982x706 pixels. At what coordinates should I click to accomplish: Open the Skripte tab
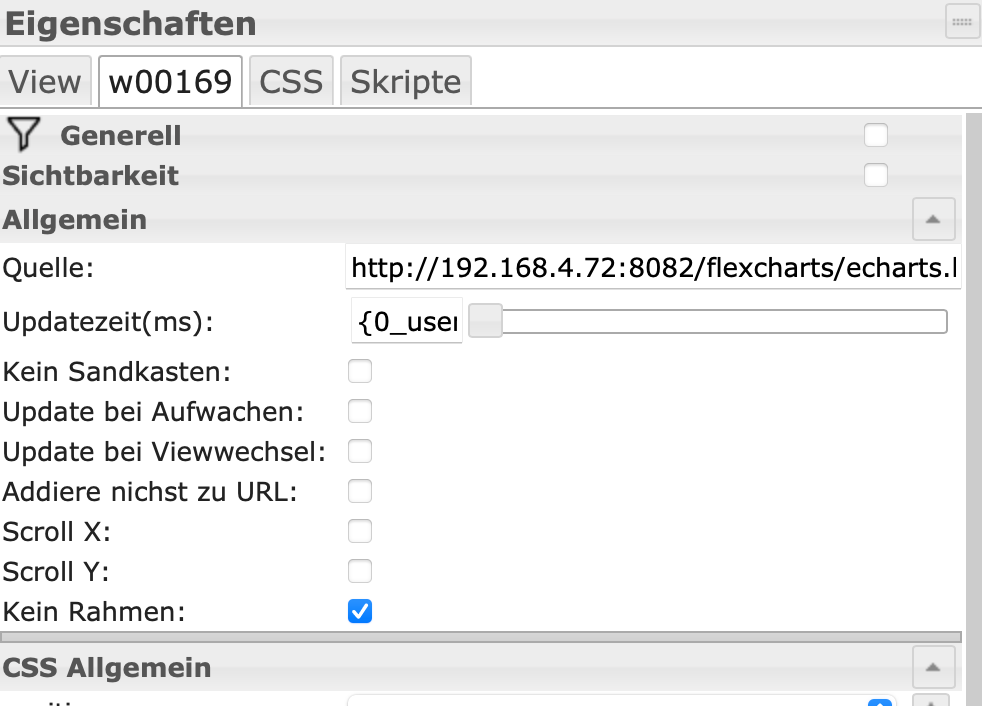[405, 81]
